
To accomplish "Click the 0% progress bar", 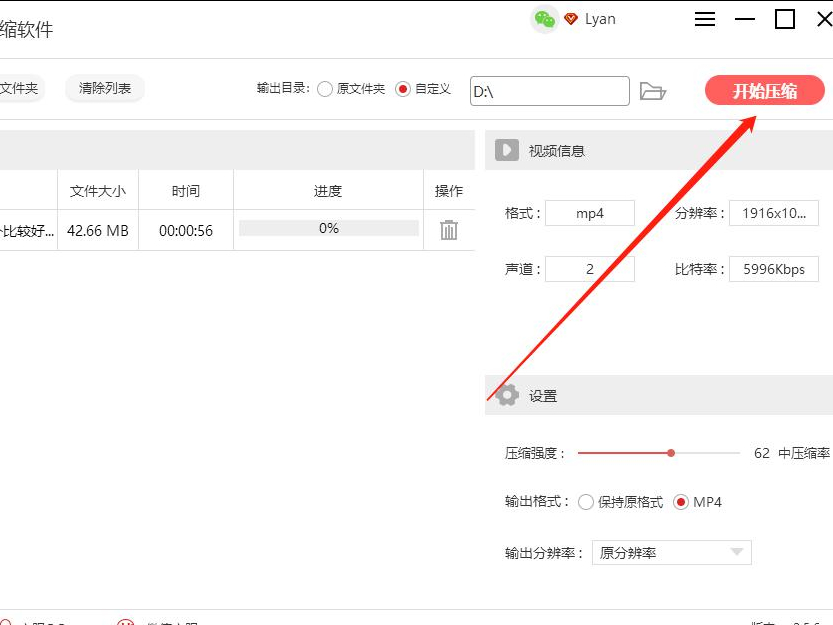I will 328,228.
